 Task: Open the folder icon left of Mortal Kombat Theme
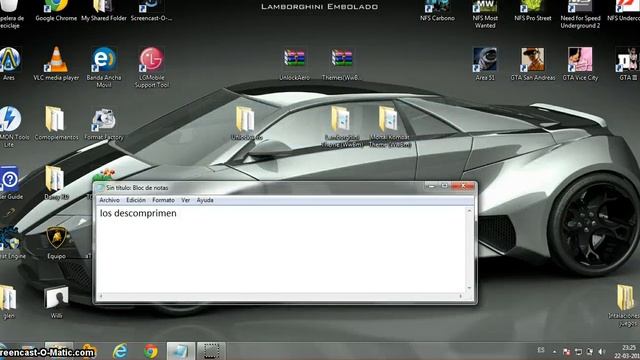pyautogui.click(x=342, y=127)
